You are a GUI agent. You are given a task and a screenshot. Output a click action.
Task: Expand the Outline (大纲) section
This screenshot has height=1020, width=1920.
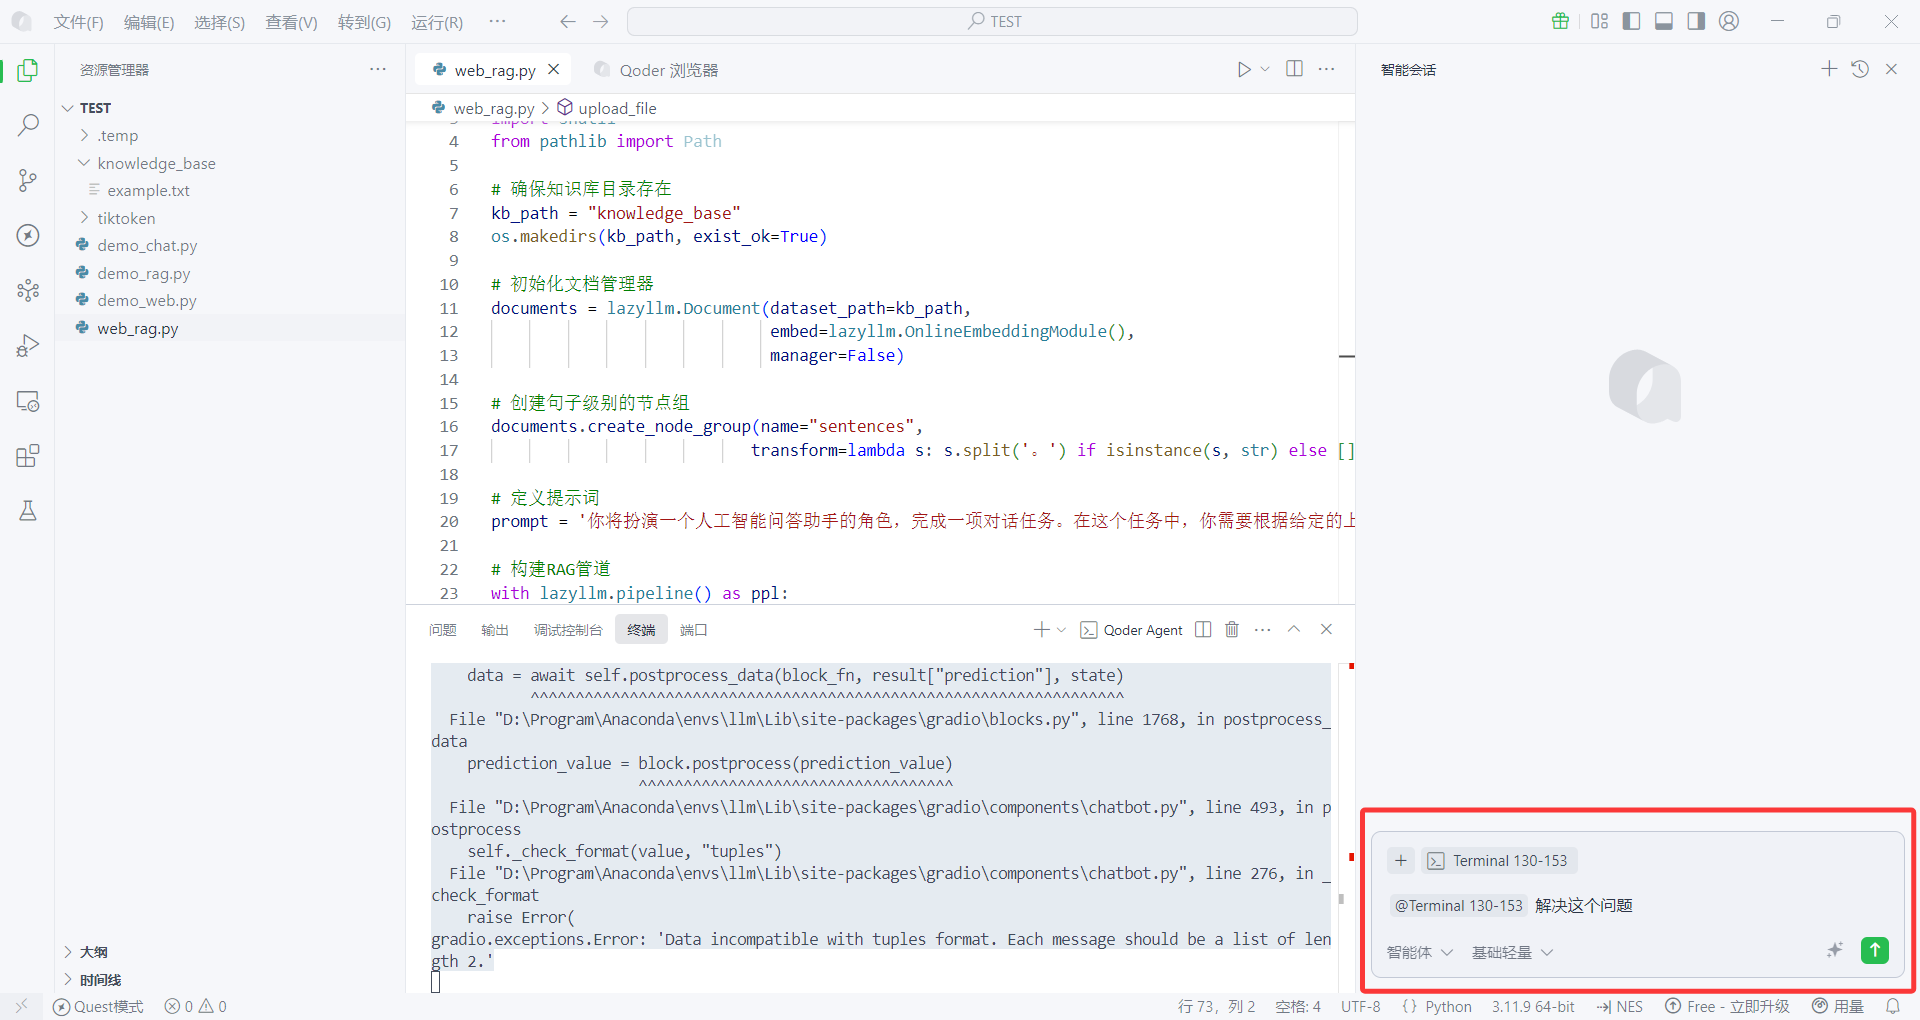click(x=68, y=952)
